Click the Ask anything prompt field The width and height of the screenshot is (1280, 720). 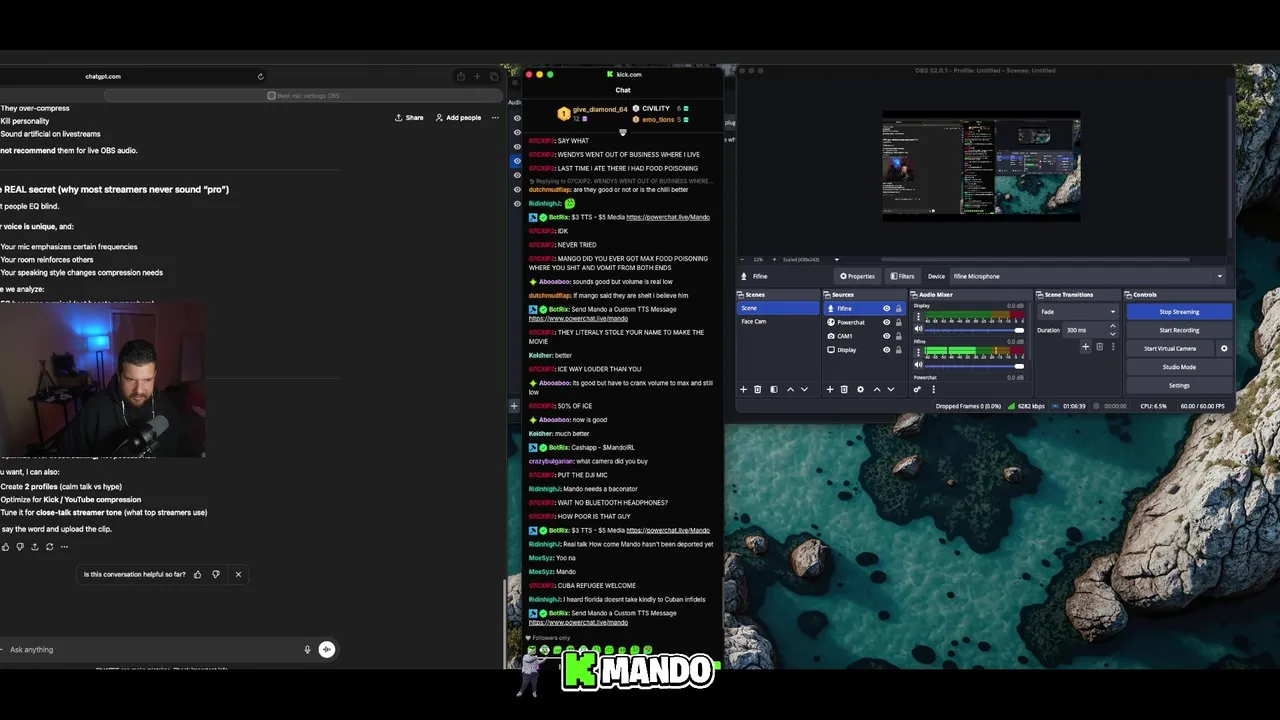[x=150, y=649]
